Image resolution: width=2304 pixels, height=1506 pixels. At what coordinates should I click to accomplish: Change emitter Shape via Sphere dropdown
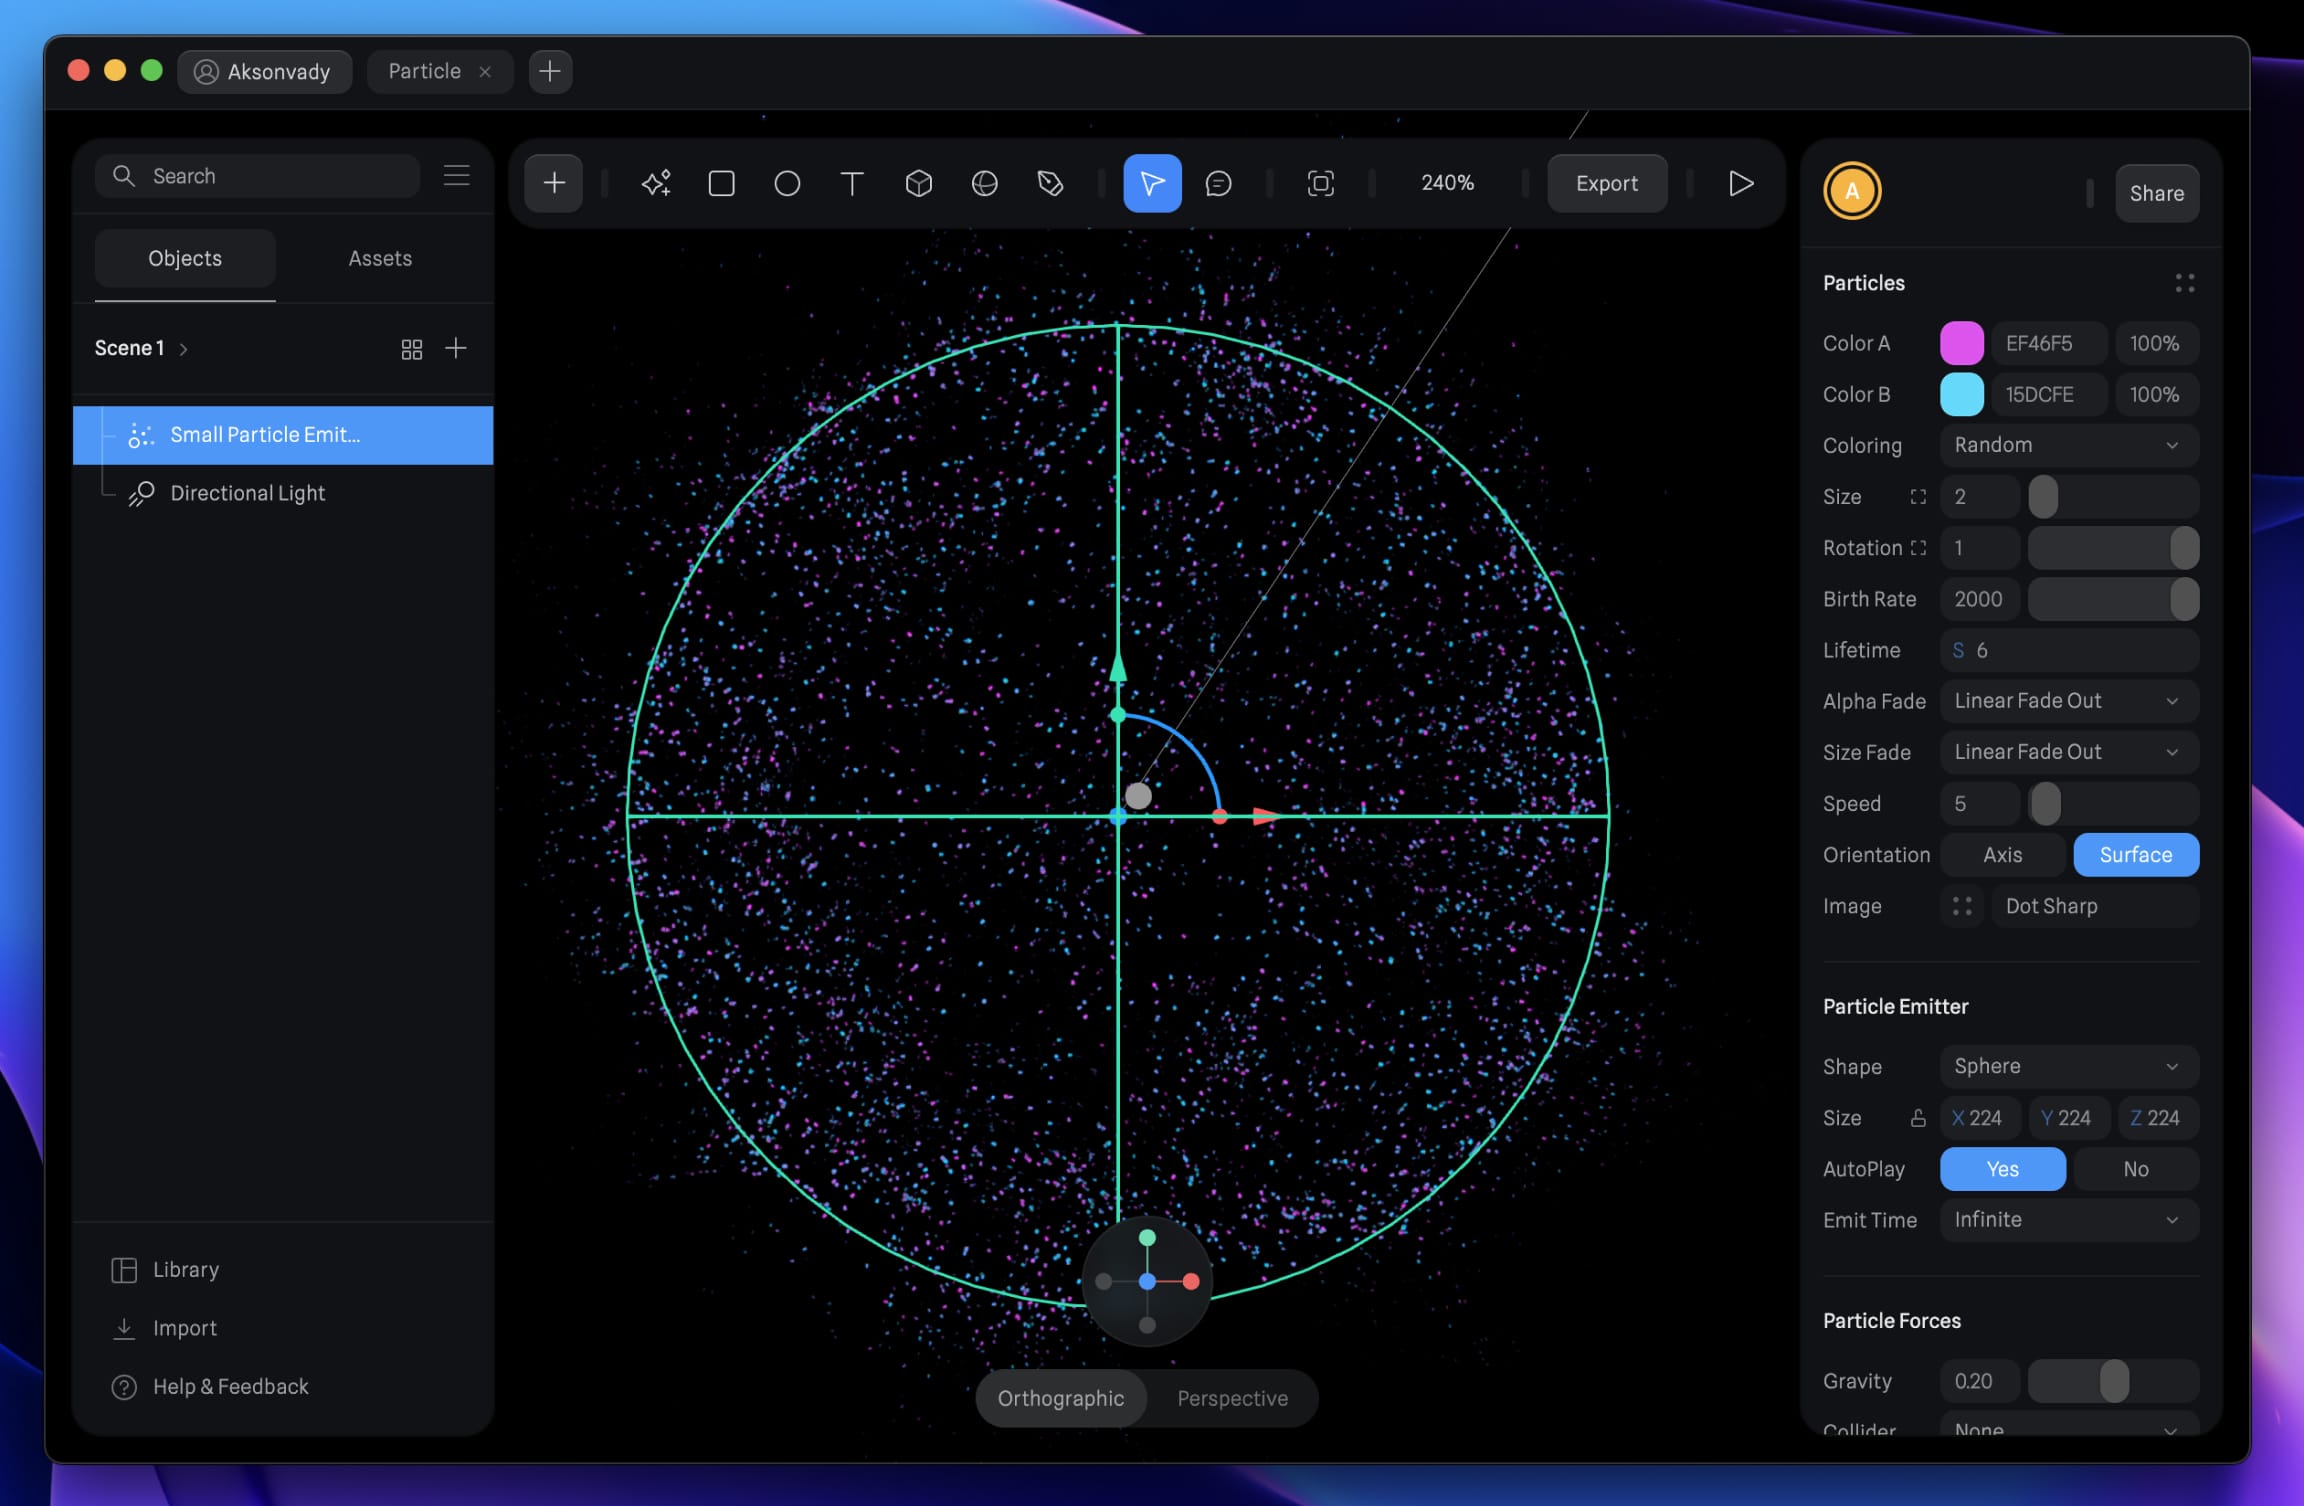click(2068, 1066)
